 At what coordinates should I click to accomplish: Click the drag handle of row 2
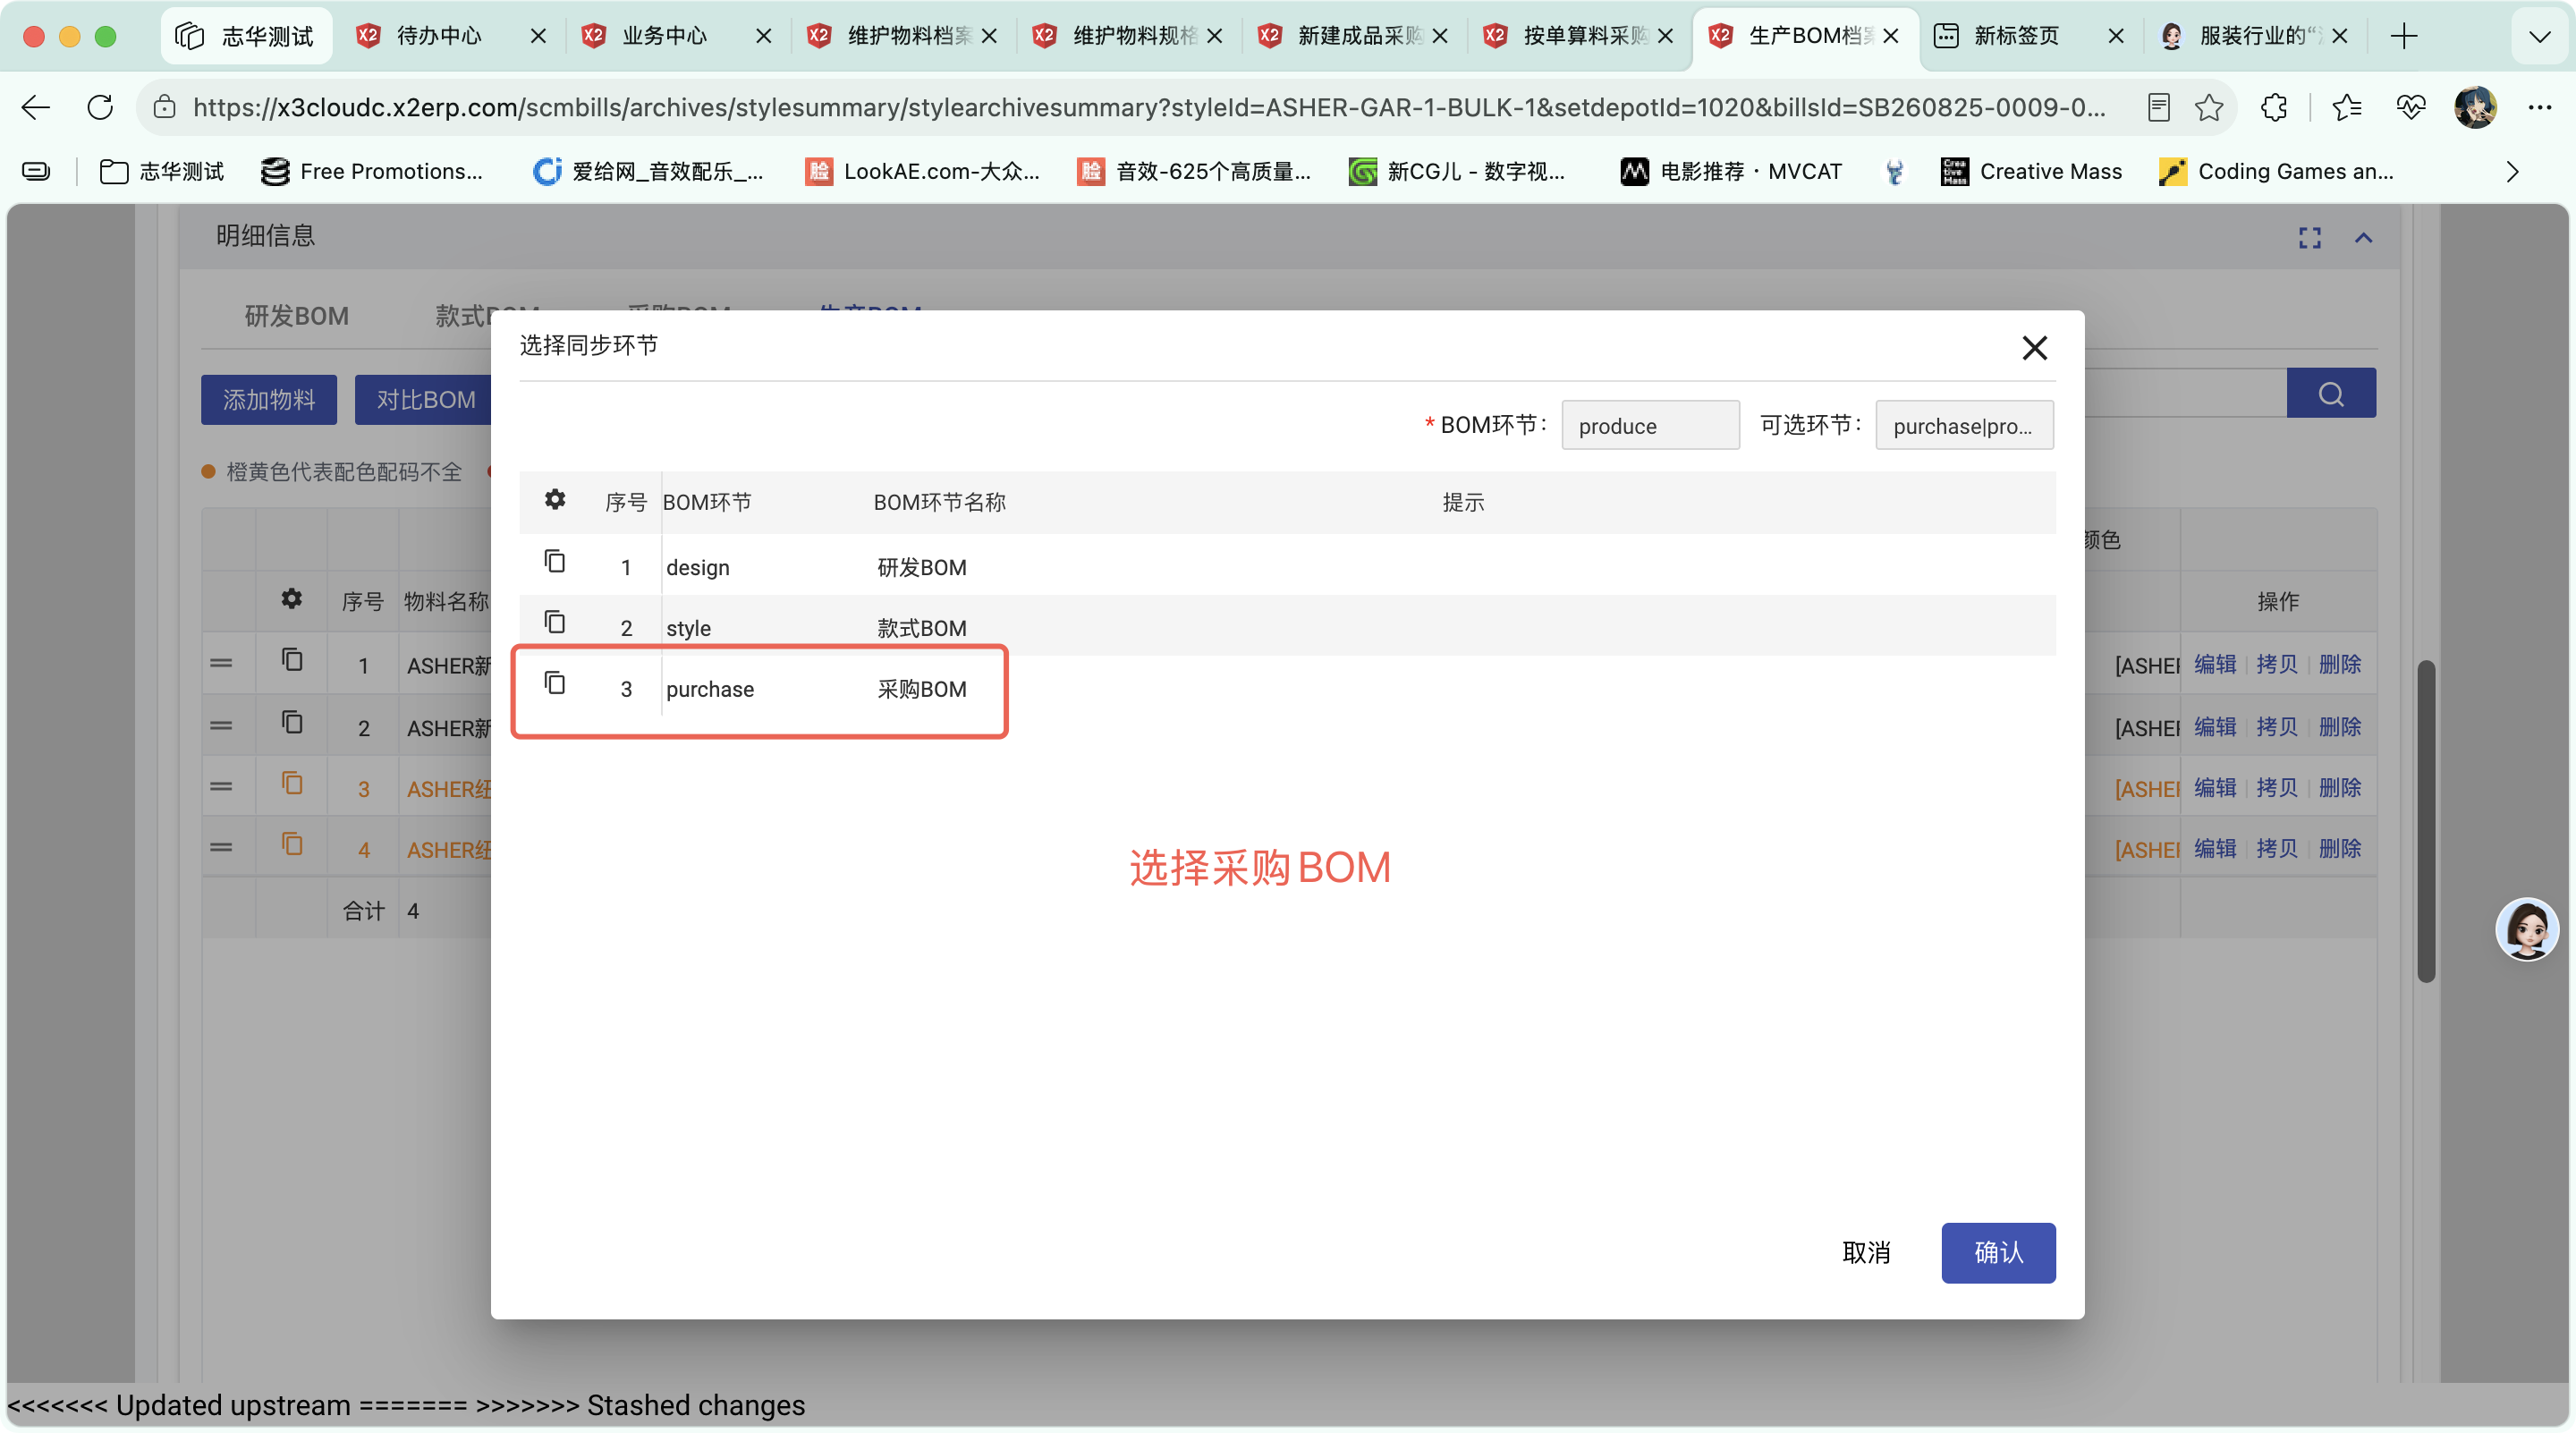coord(221,726)
